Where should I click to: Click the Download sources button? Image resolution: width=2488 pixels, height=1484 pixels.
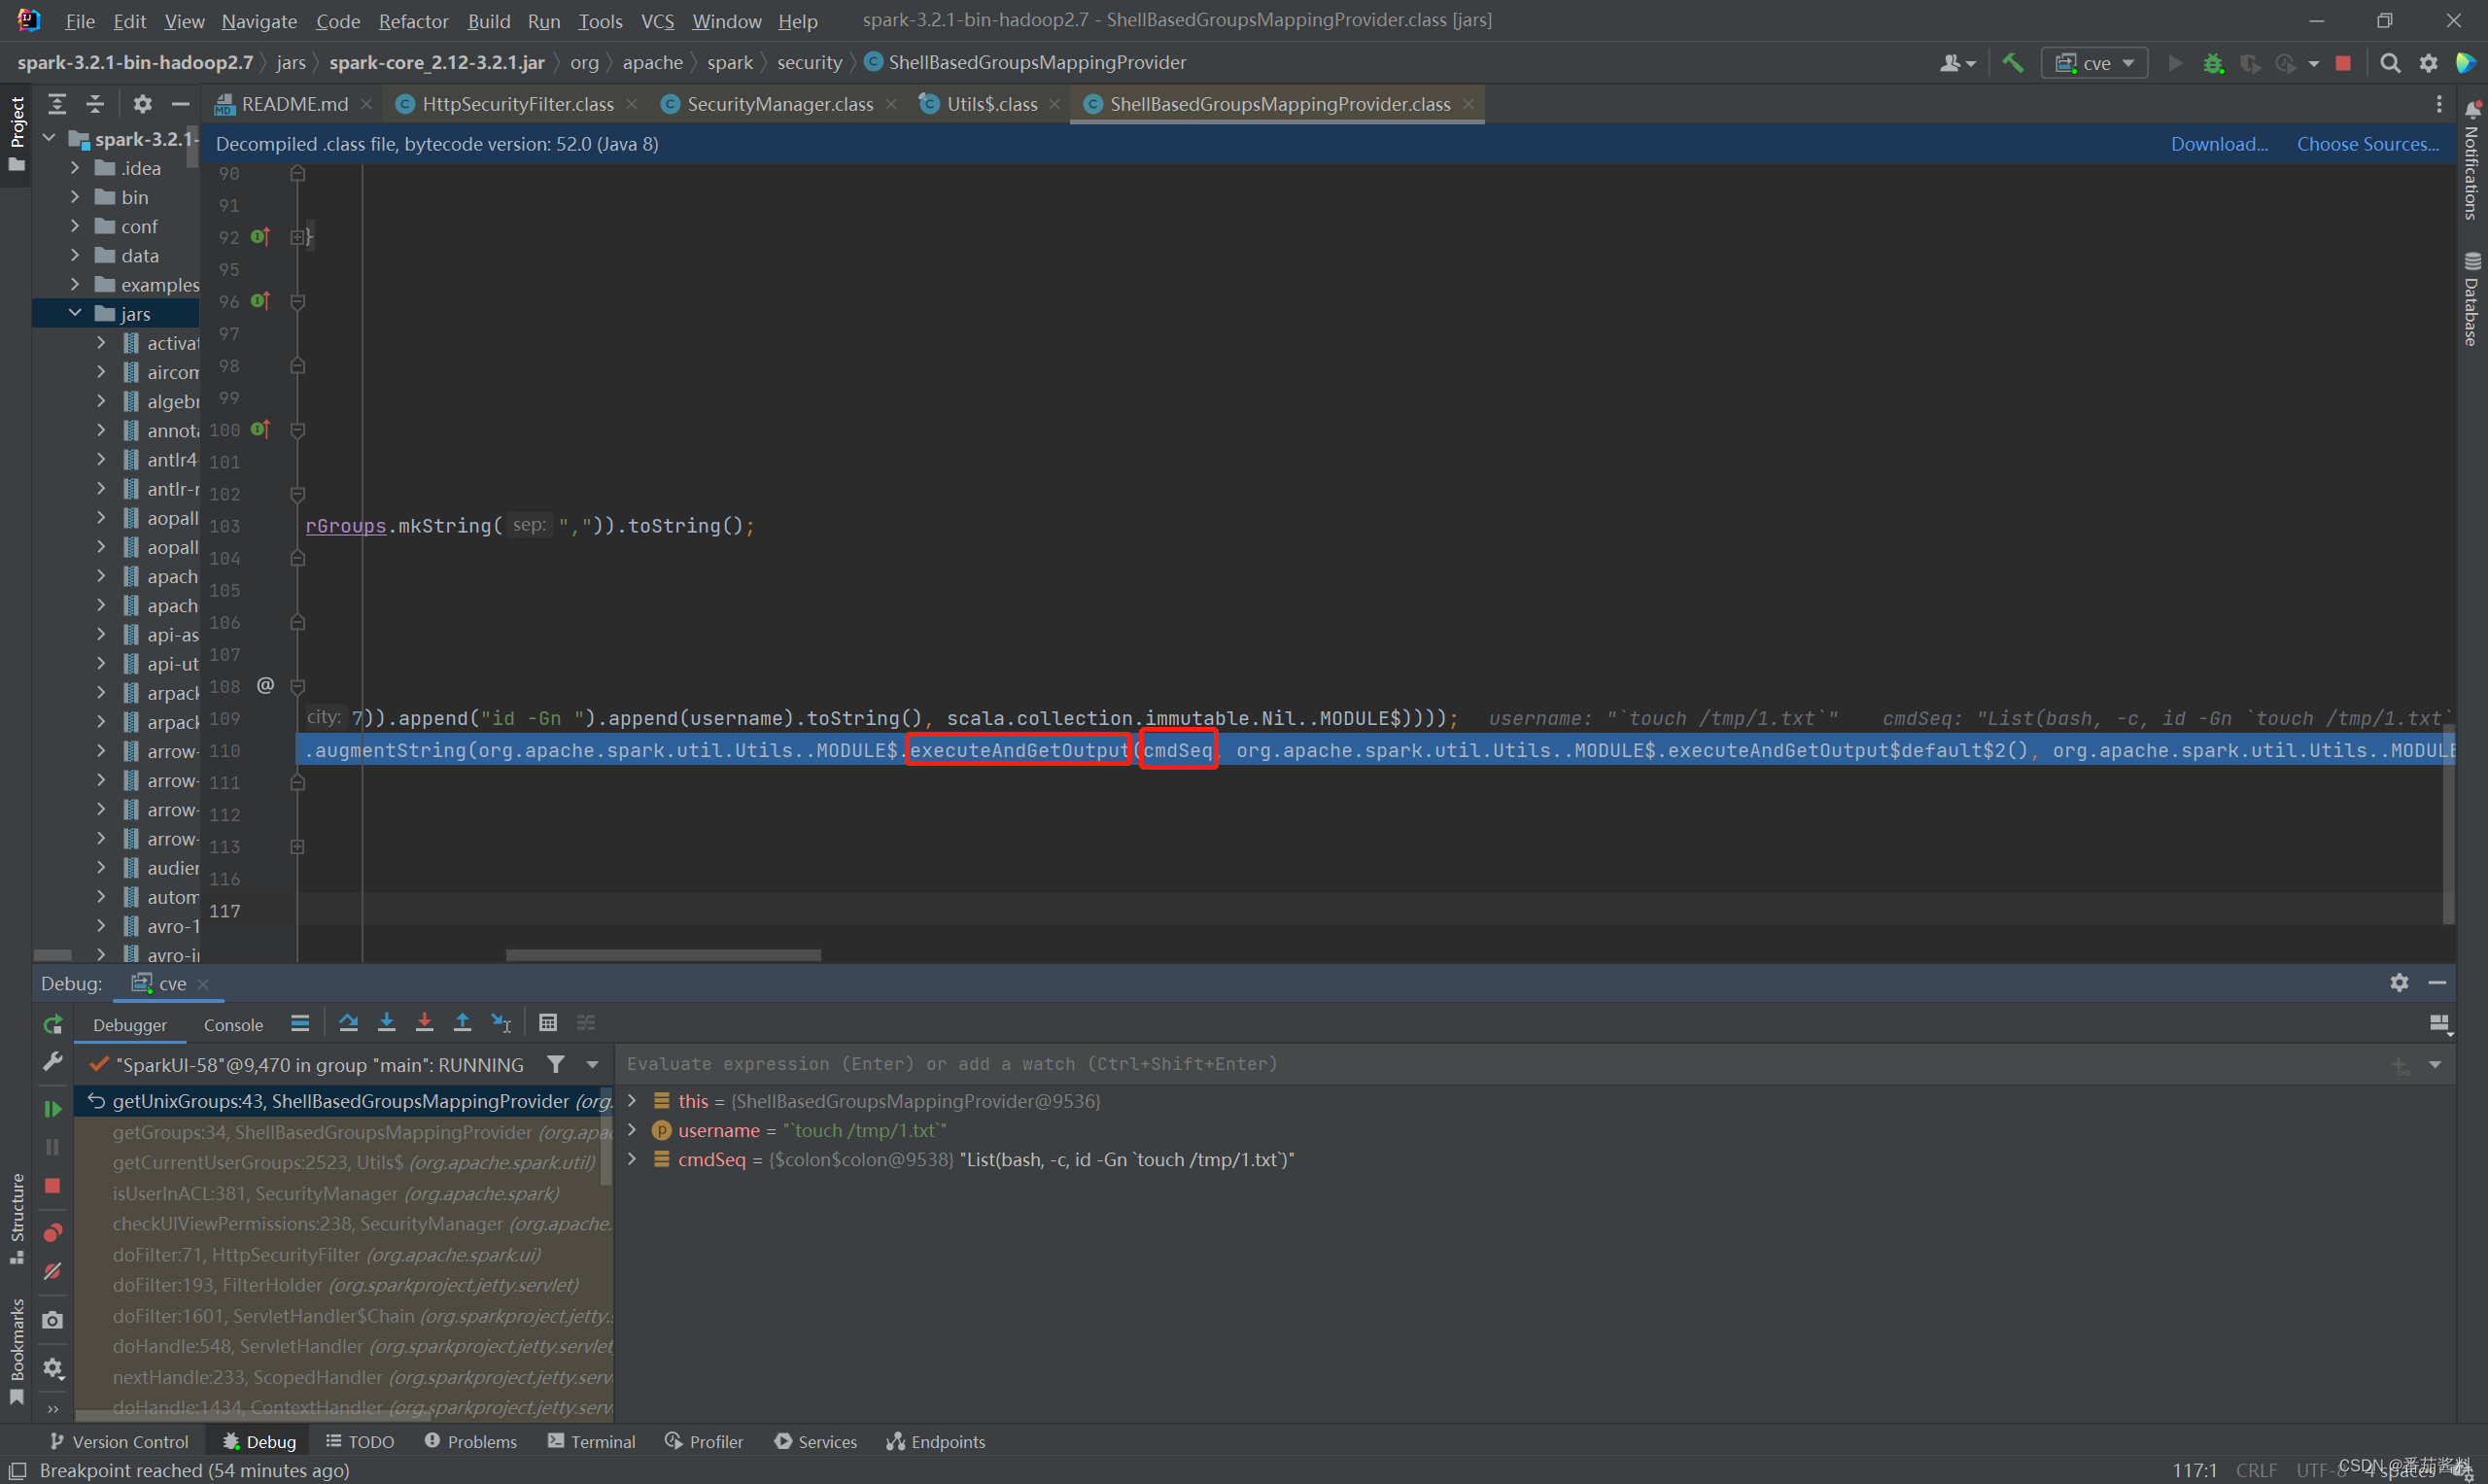(2220, 143)
